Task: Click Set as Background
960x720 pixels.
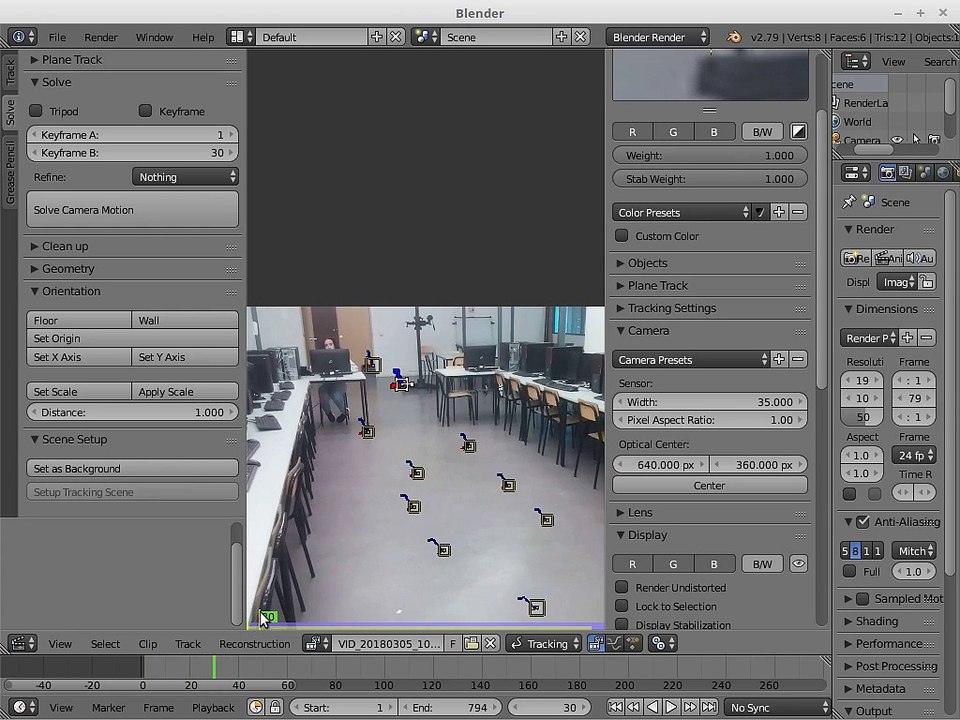Action: pyautogui.click(x=132, y=468)
